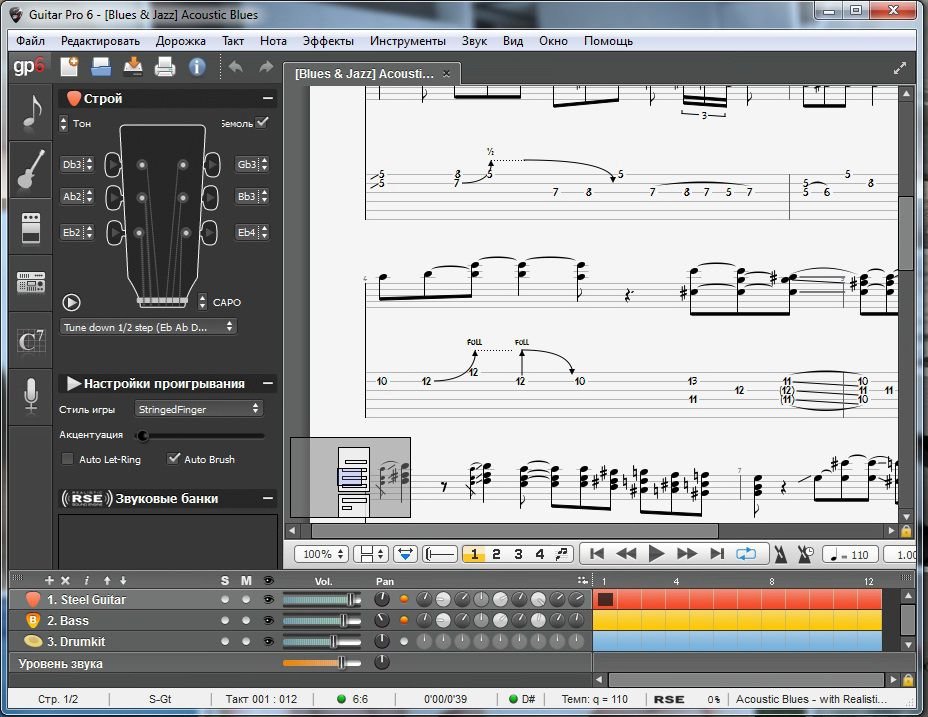Click the tempo 110 field
This screenshot has height=717, width=928.
(850, 555)
